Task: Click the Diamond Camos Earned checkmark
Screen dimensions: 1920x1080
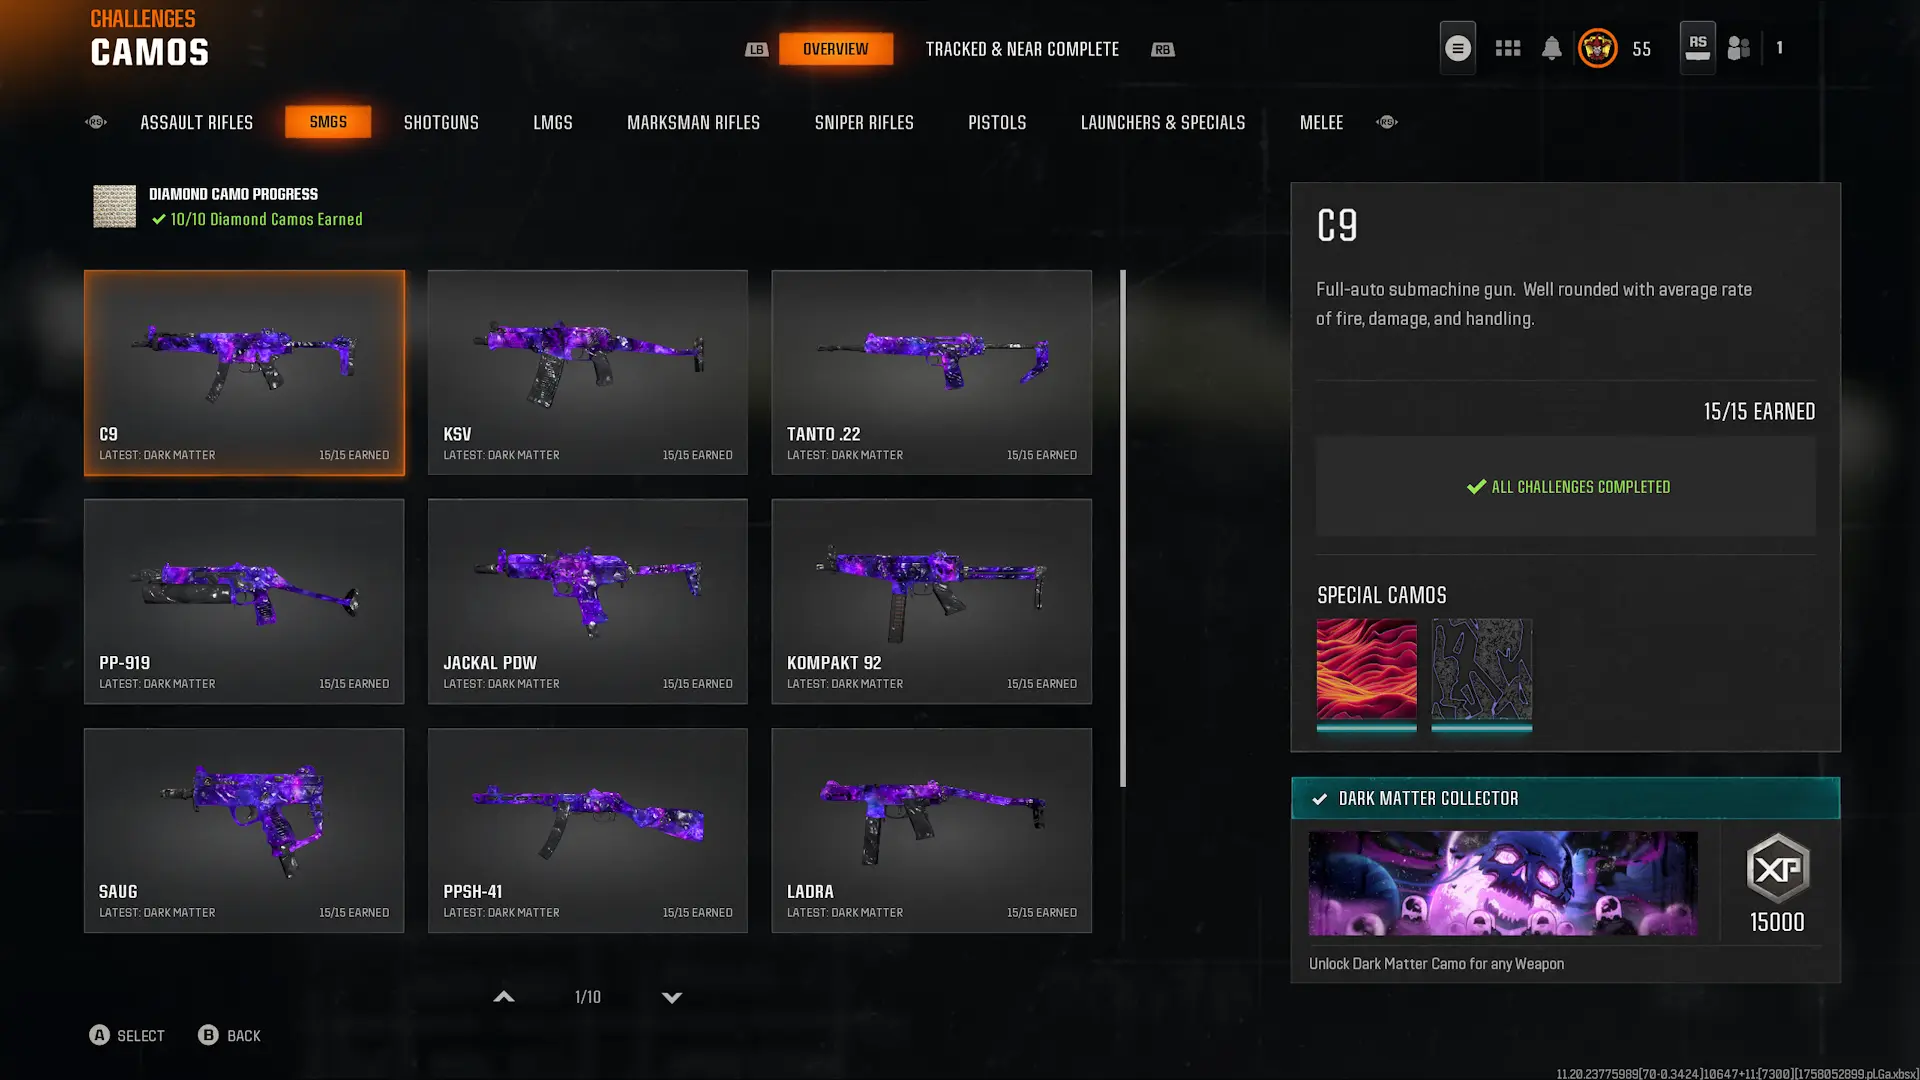Action: [158, 219]
